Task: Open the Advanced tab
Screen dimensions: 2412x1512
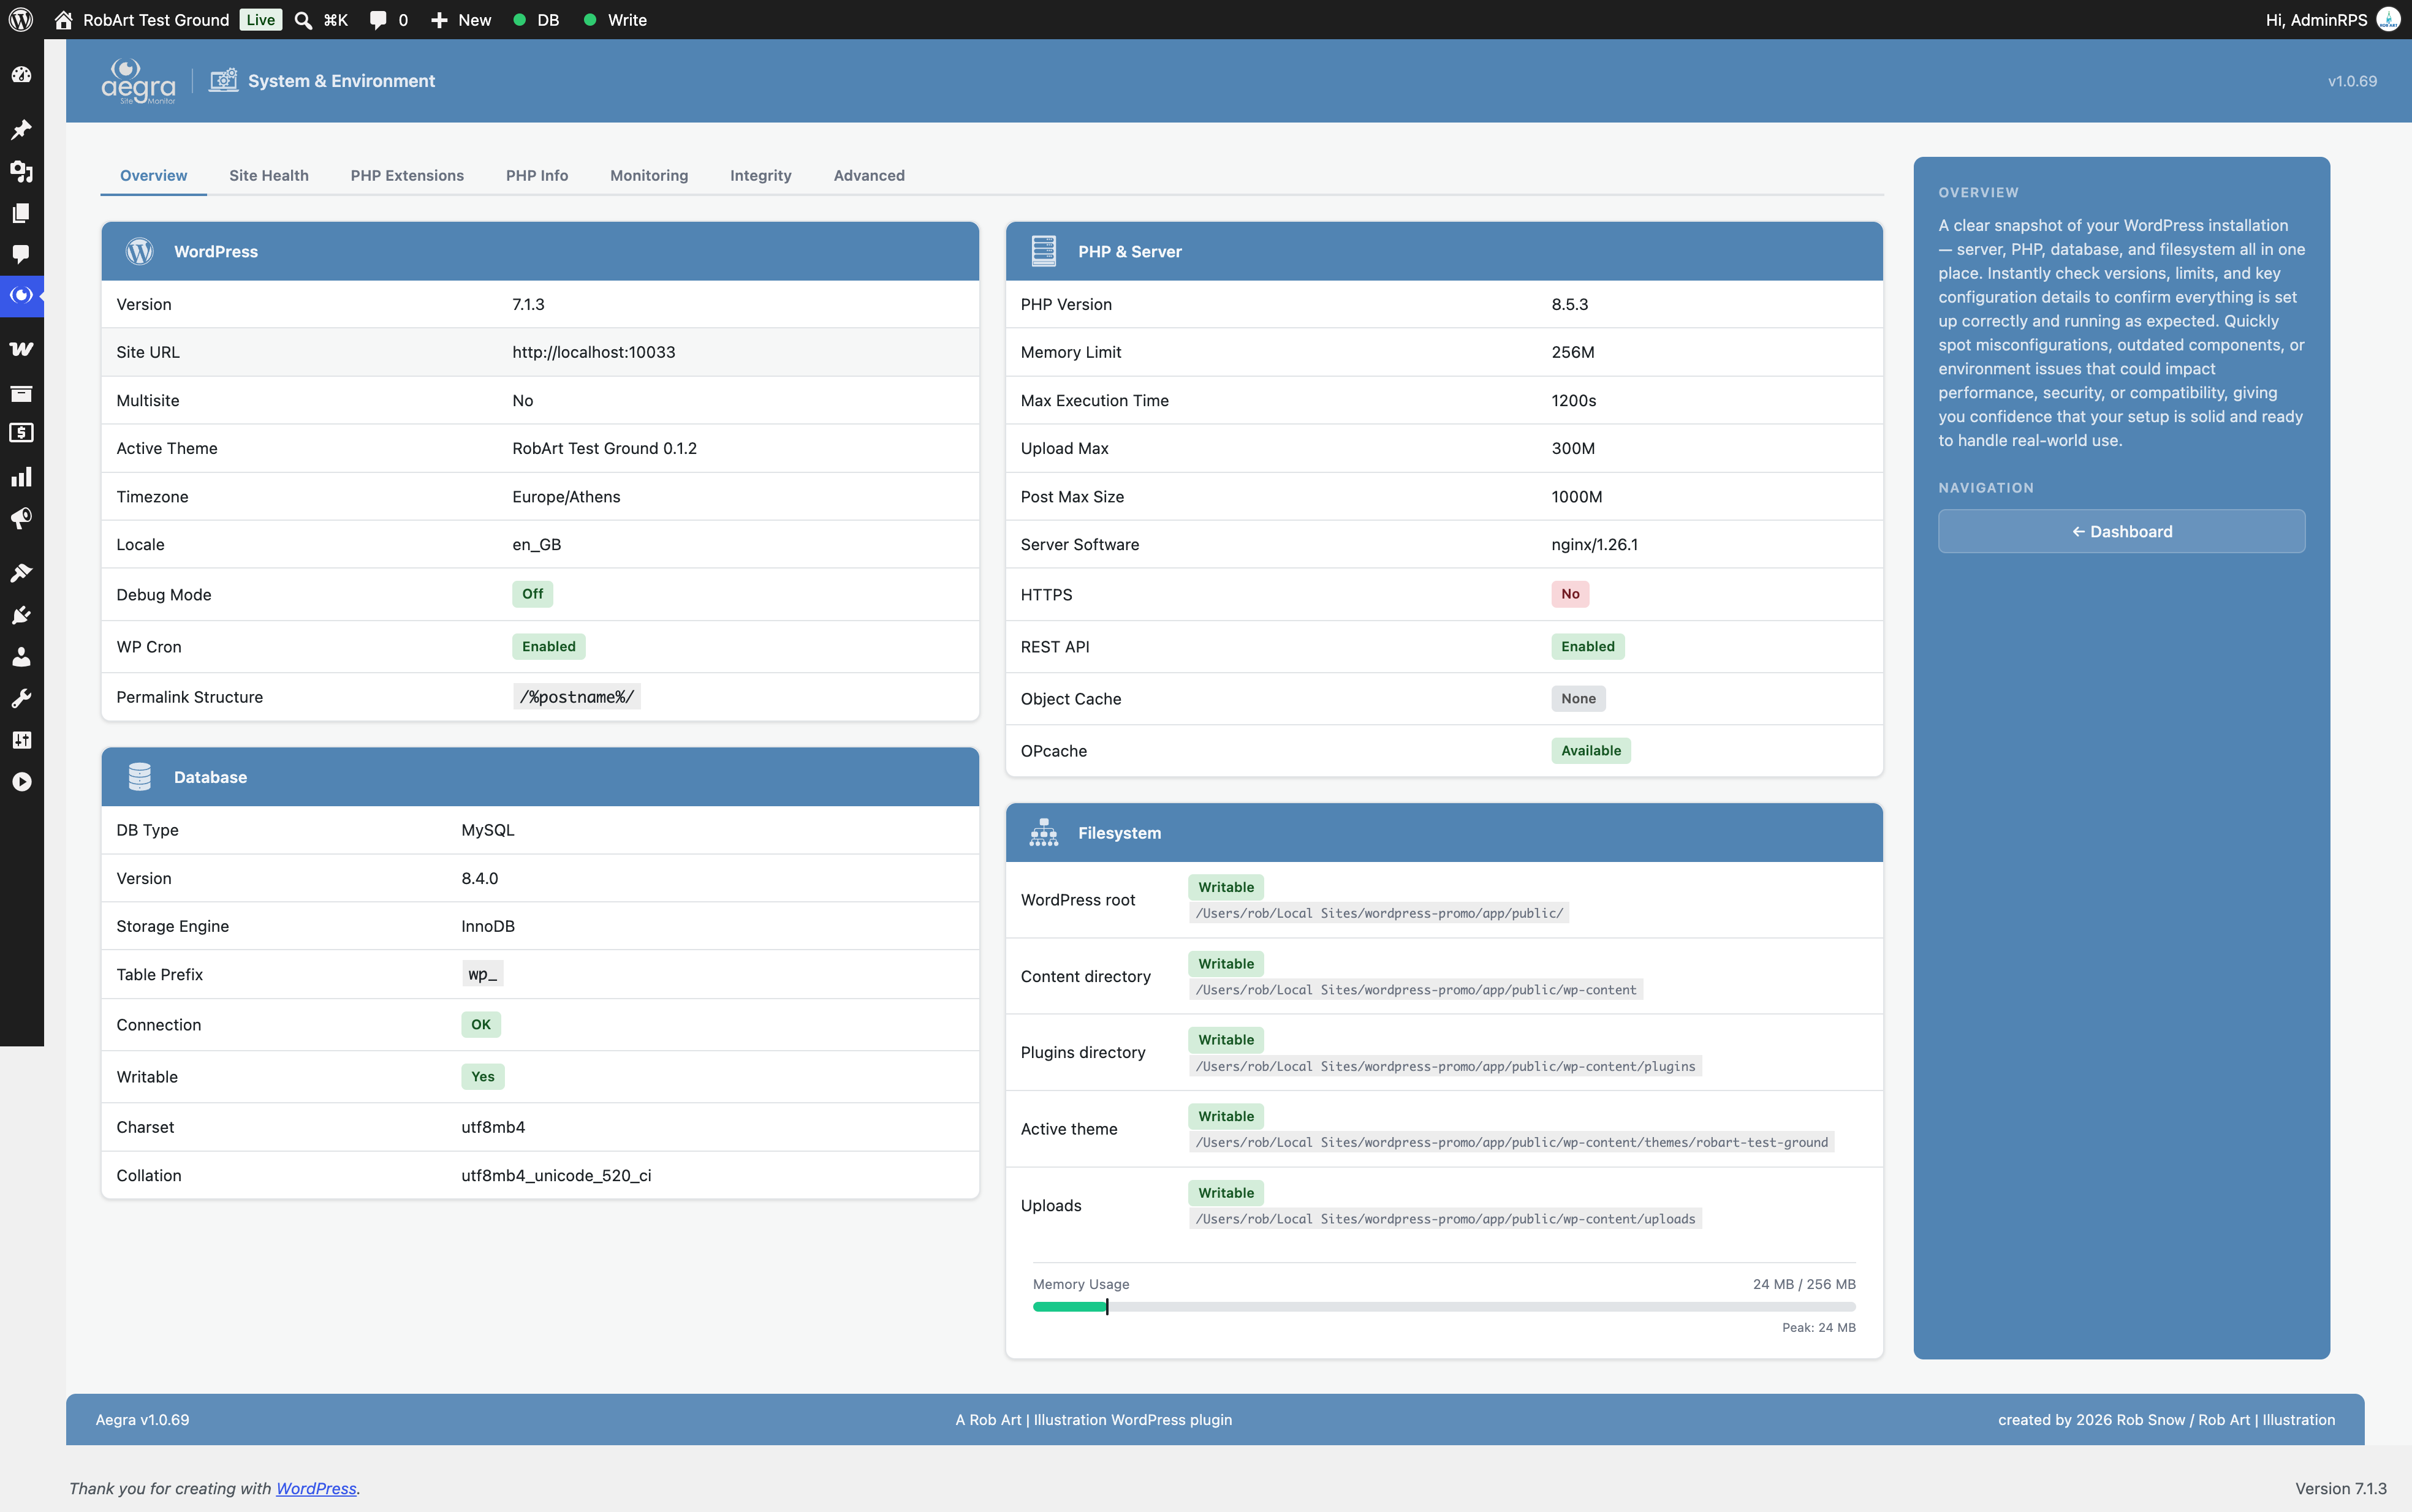Action: point(869,175)
